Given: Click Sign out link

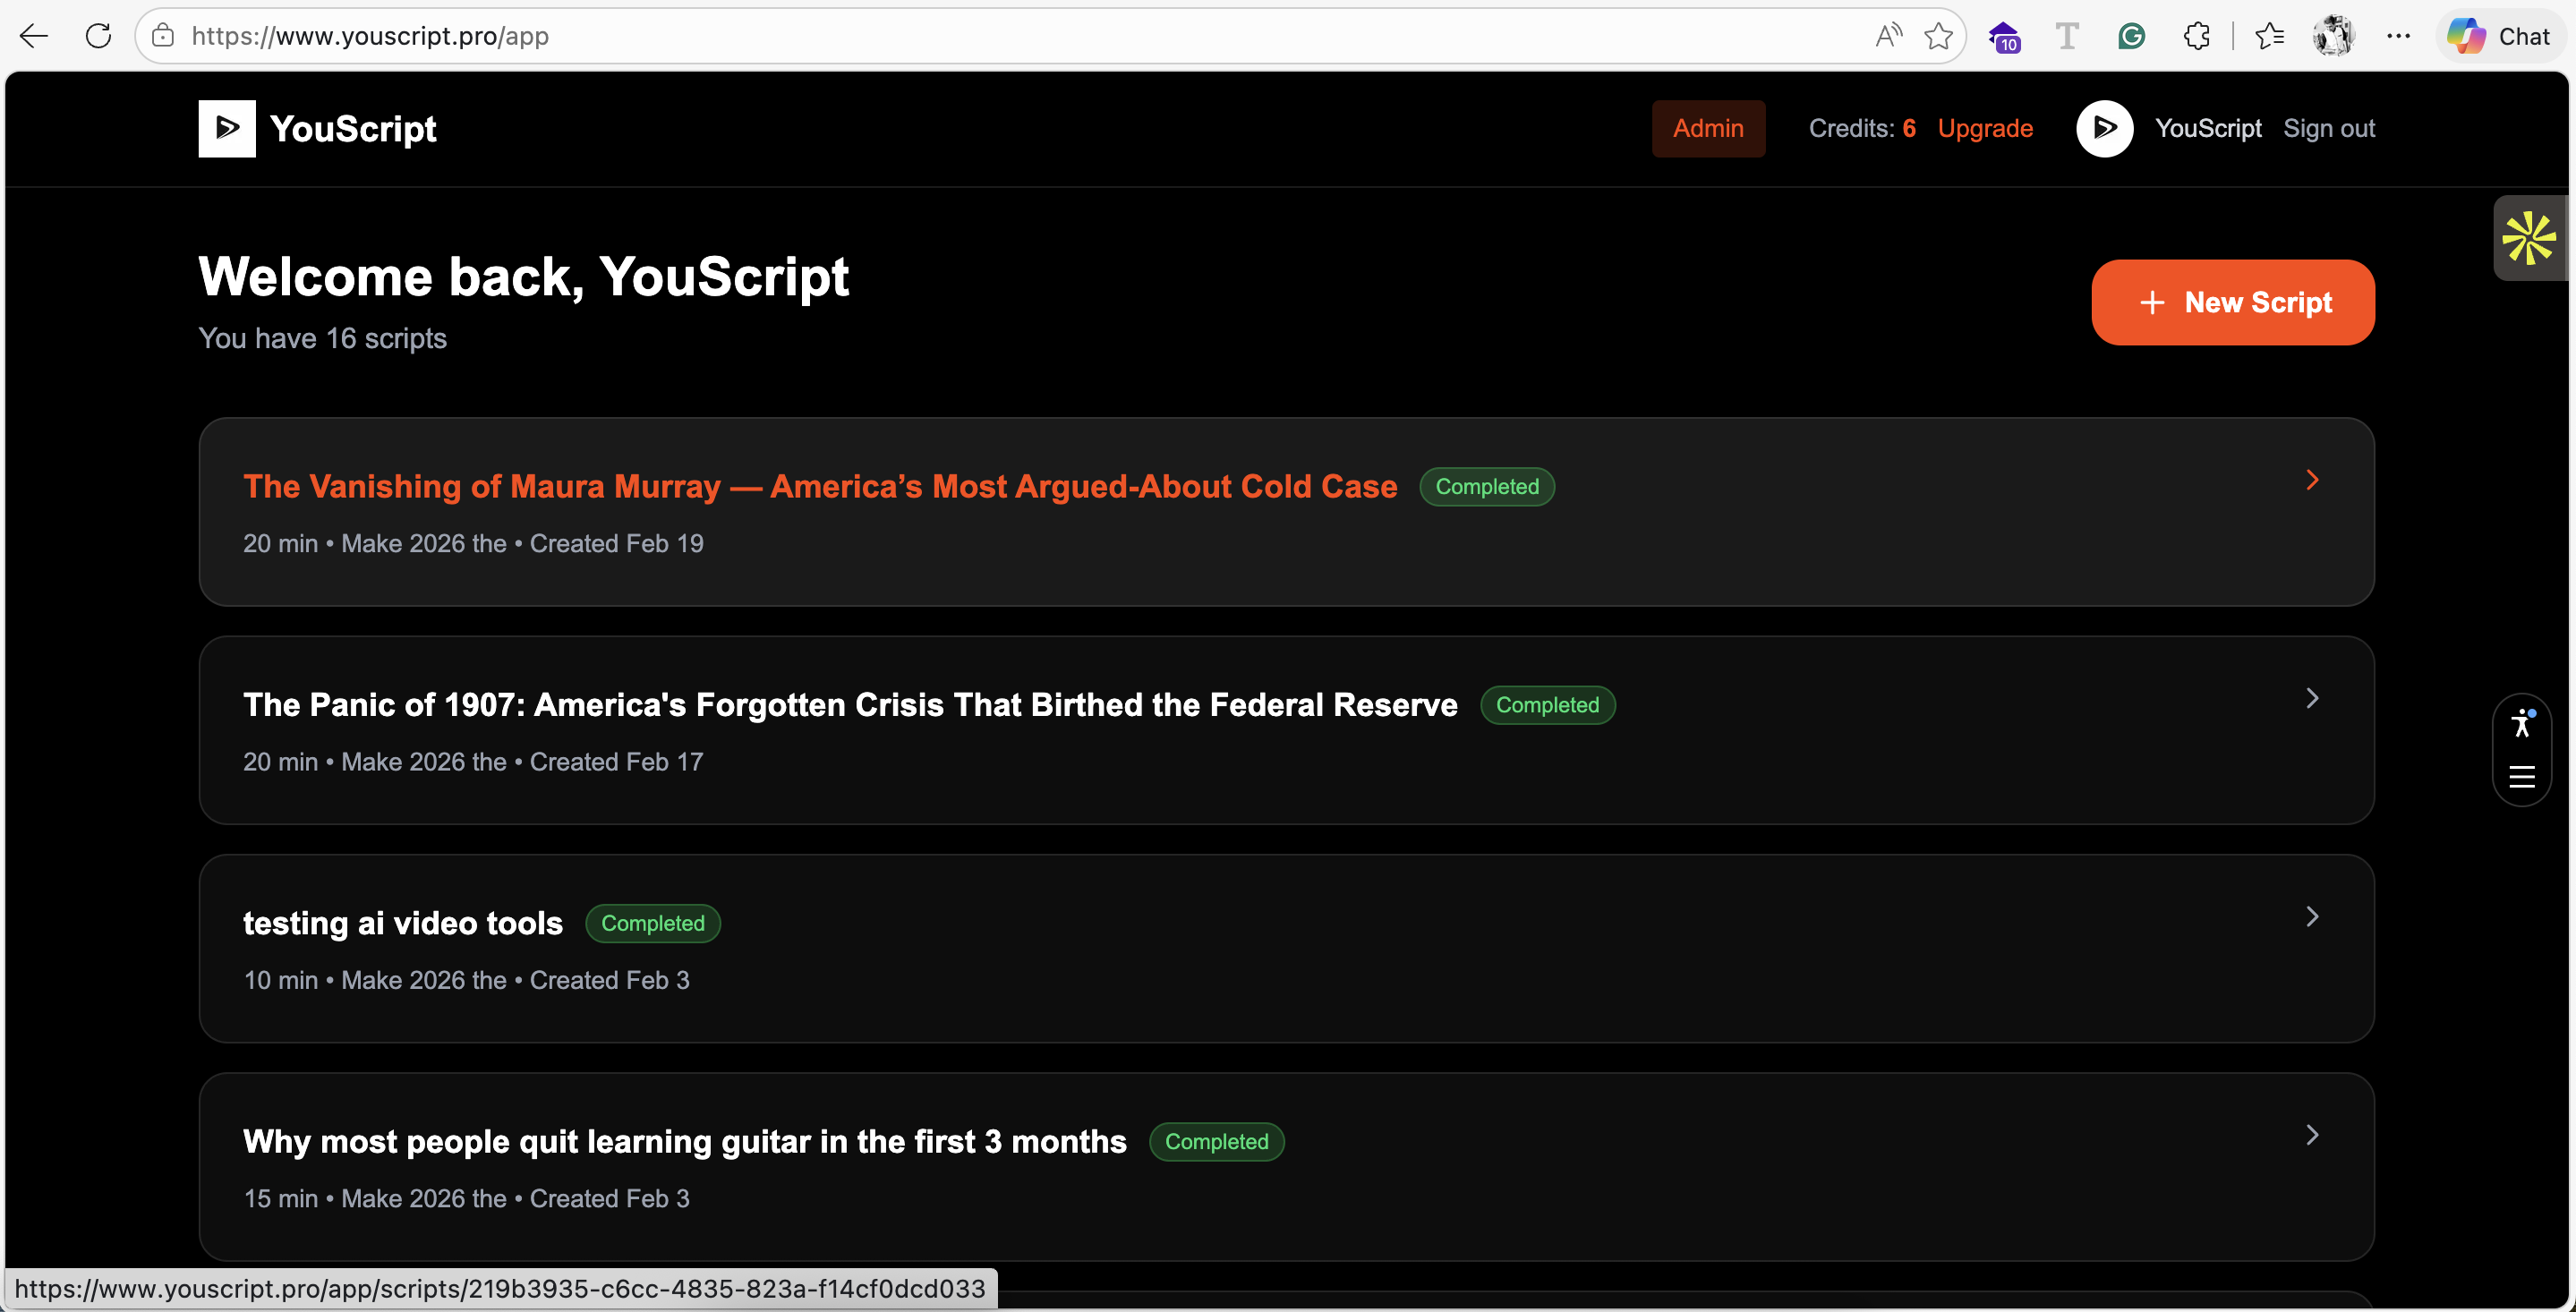Looking at the screenshot, I should click(x=2328, y=128).
